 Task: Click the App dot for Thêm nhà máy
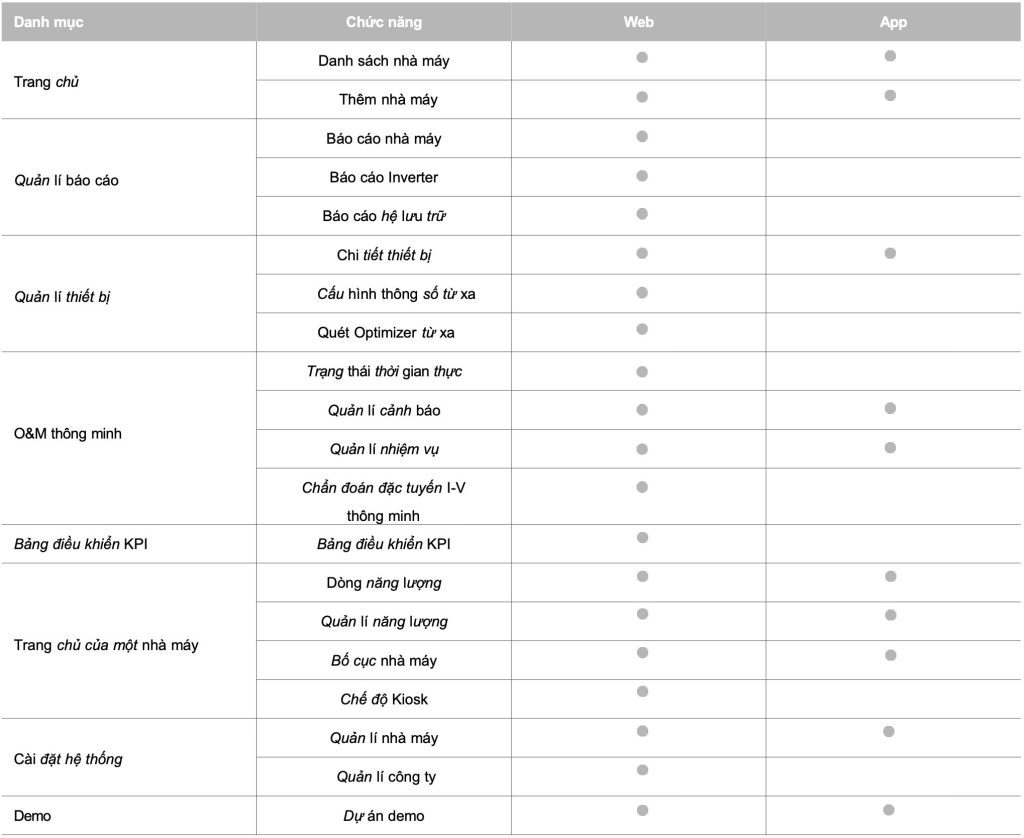(890, 96)
